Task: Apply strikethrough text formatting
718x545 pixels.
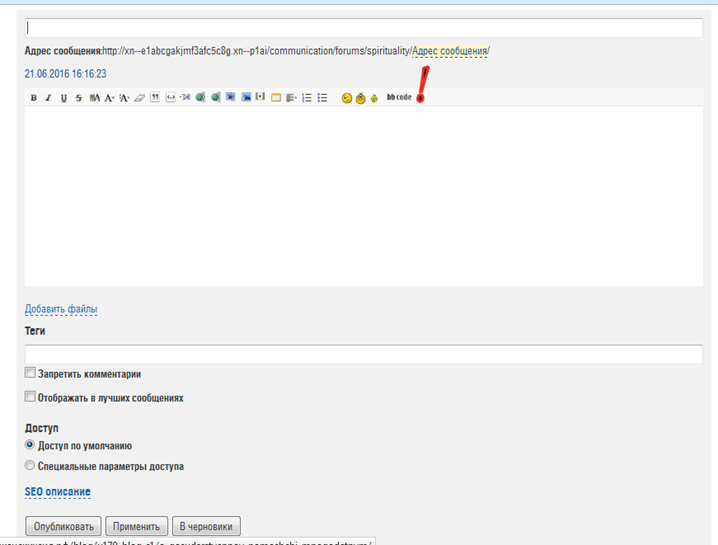Action: 79,98
